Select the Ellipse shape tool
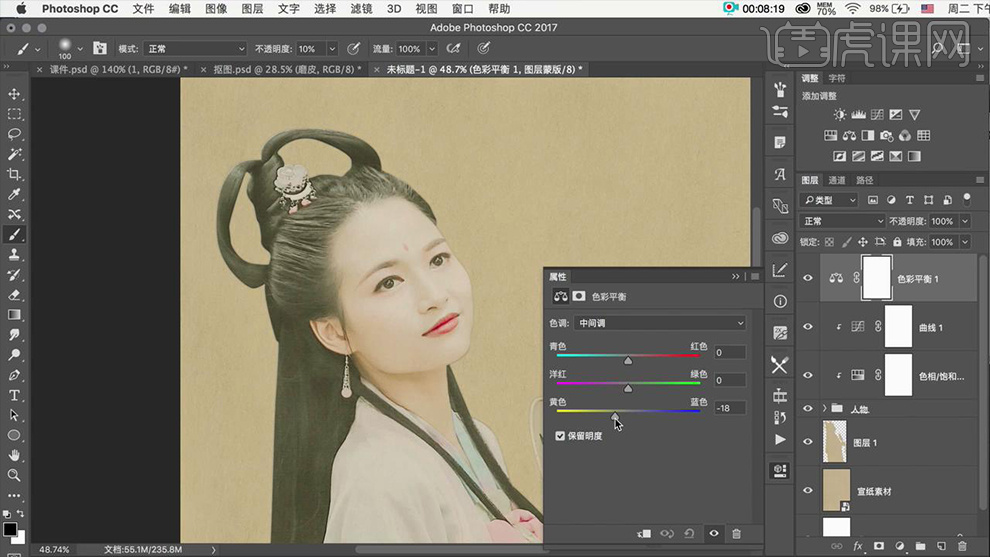Screen dimensions: 990x557 pyautogui.click(x=14, y=435)
